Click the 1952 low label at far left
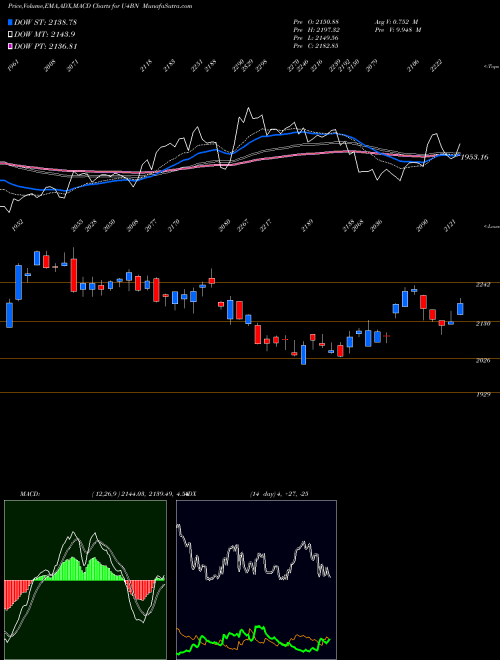500x660 pixels. (18, 225)
